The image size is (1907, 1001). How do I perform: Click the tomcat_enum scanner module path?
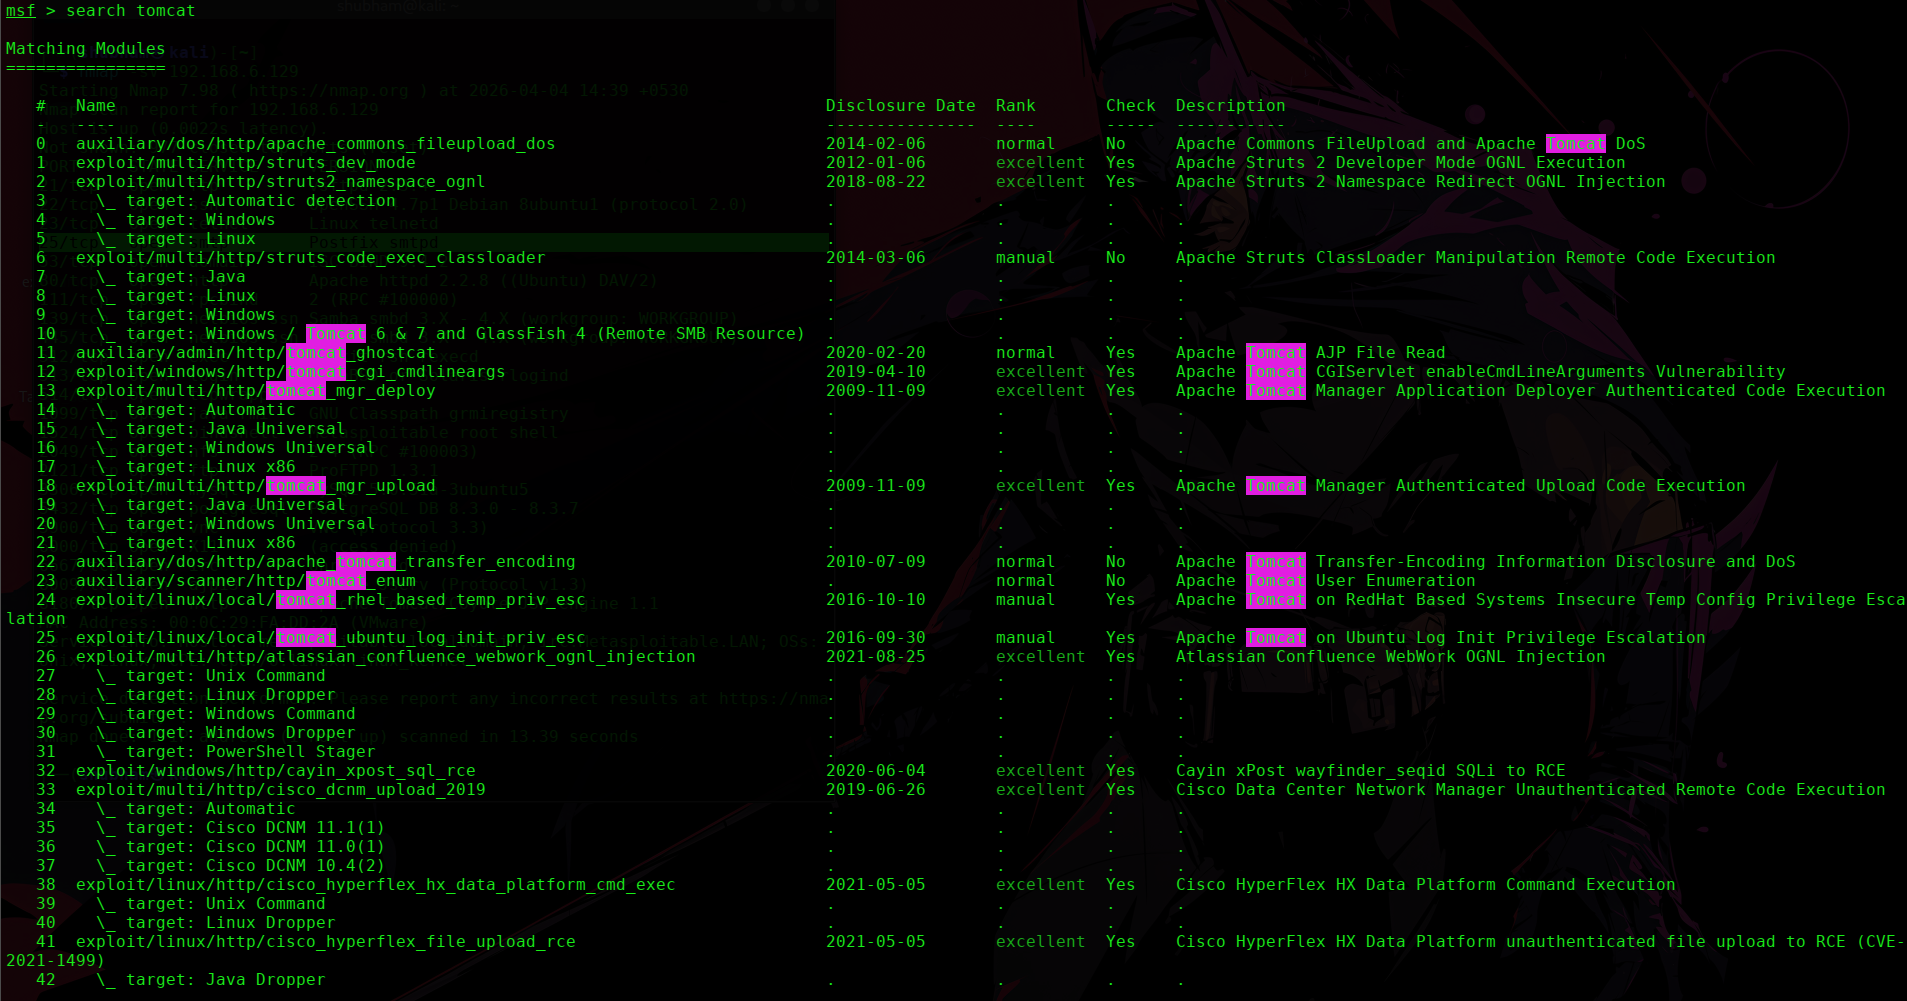[245, 581]
